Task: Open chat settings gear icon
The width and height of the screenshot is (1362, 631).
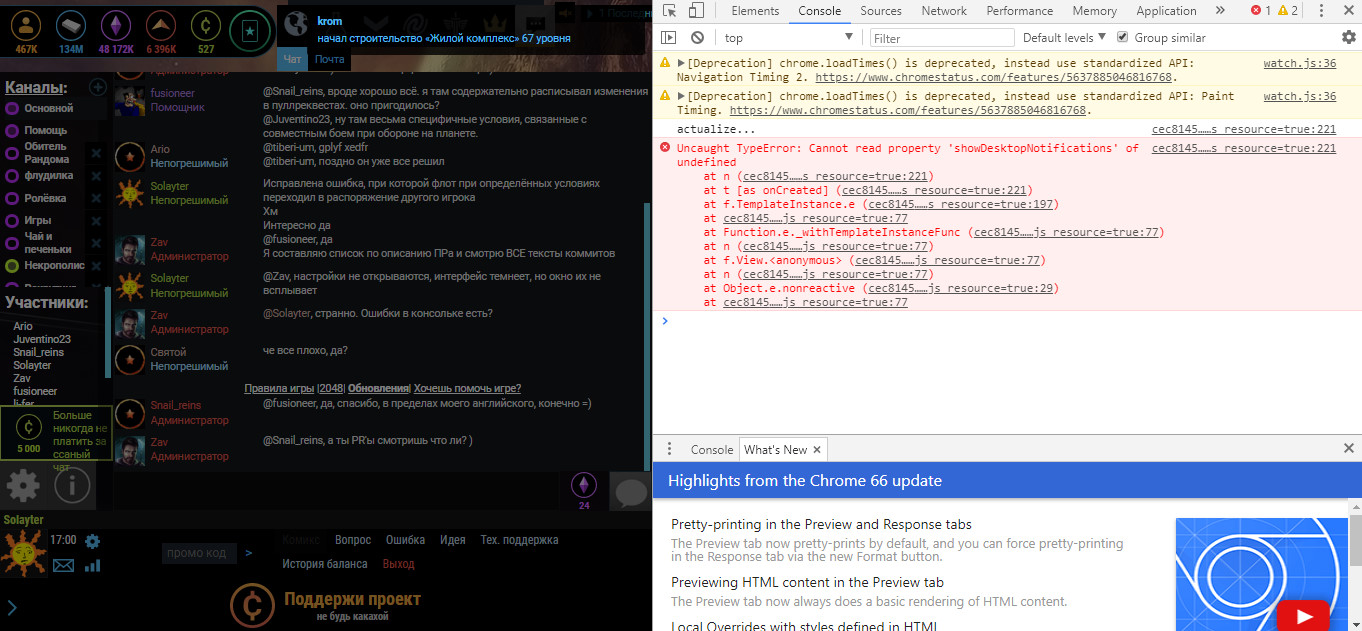Action: click(x=23, y=486)
